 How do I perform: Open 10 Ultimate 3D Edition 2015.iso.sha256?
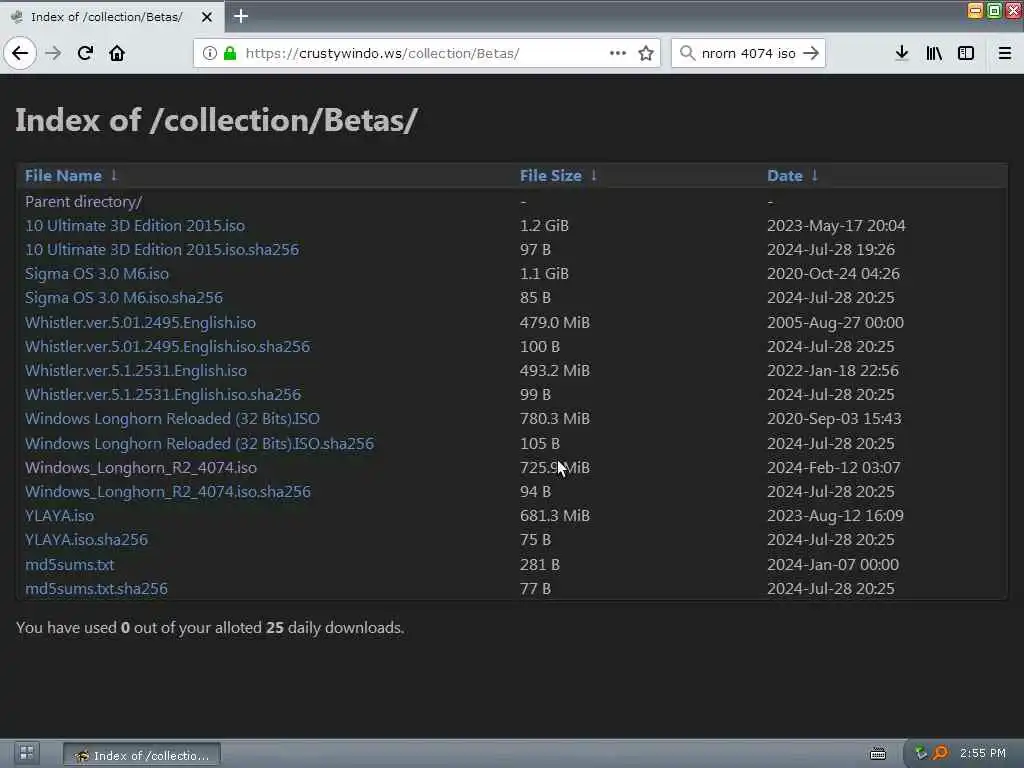(x=162, y=249)
